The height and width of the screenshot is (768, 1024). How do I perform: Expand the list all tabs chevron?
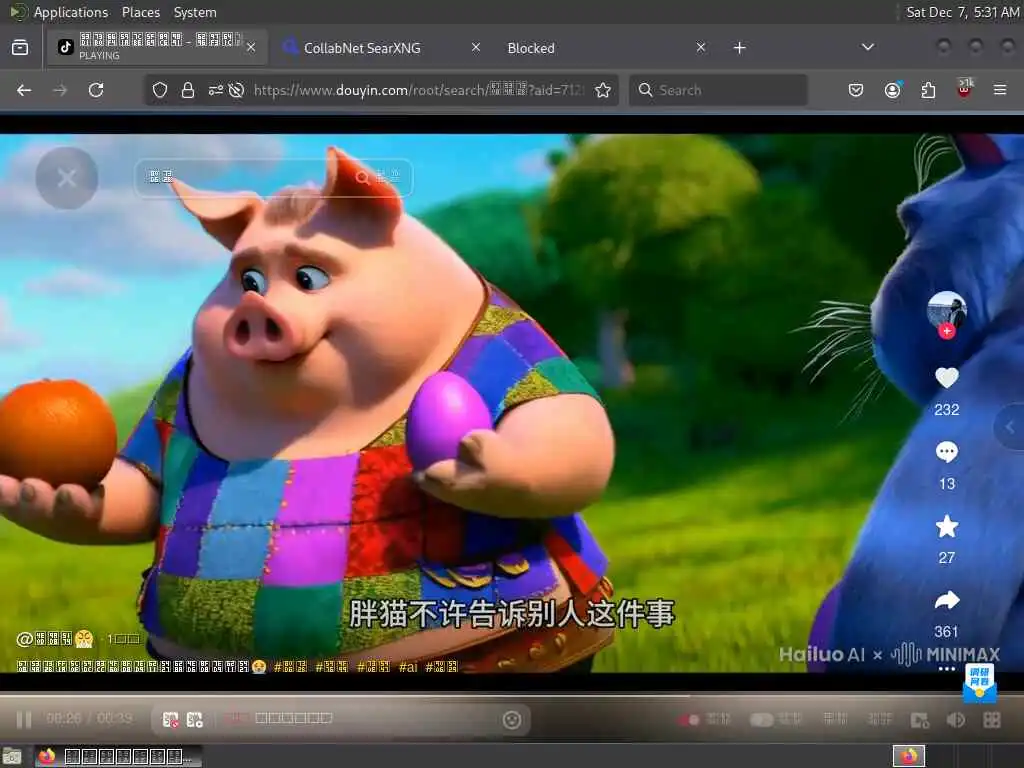868,47
